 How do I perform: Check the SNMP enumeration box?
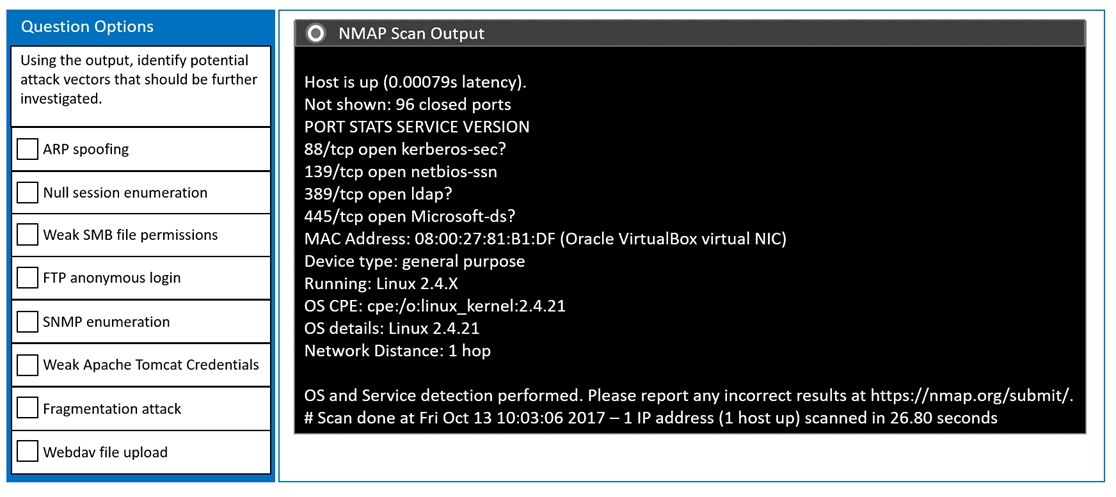coord(28,322)
